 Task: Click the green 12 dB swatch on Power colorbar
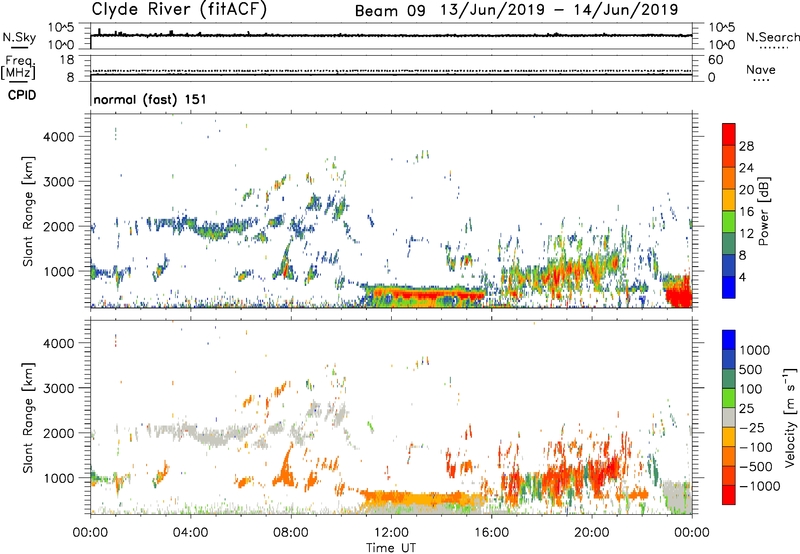pos(729,221)
